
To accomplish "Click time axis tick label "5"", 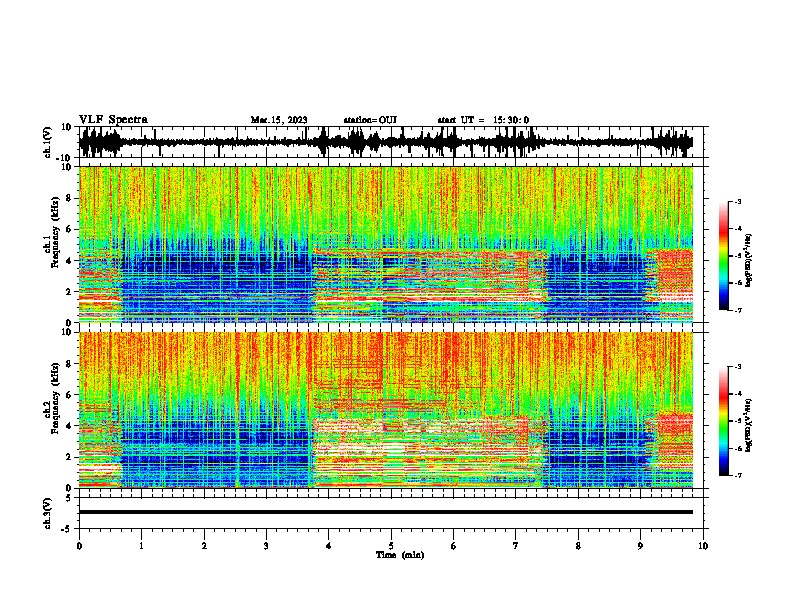I will pos(391,546).
